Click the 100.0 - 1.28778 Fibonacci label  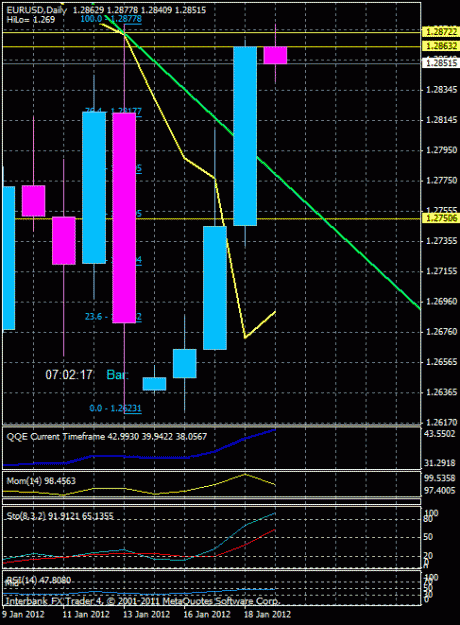coord(111,19)
